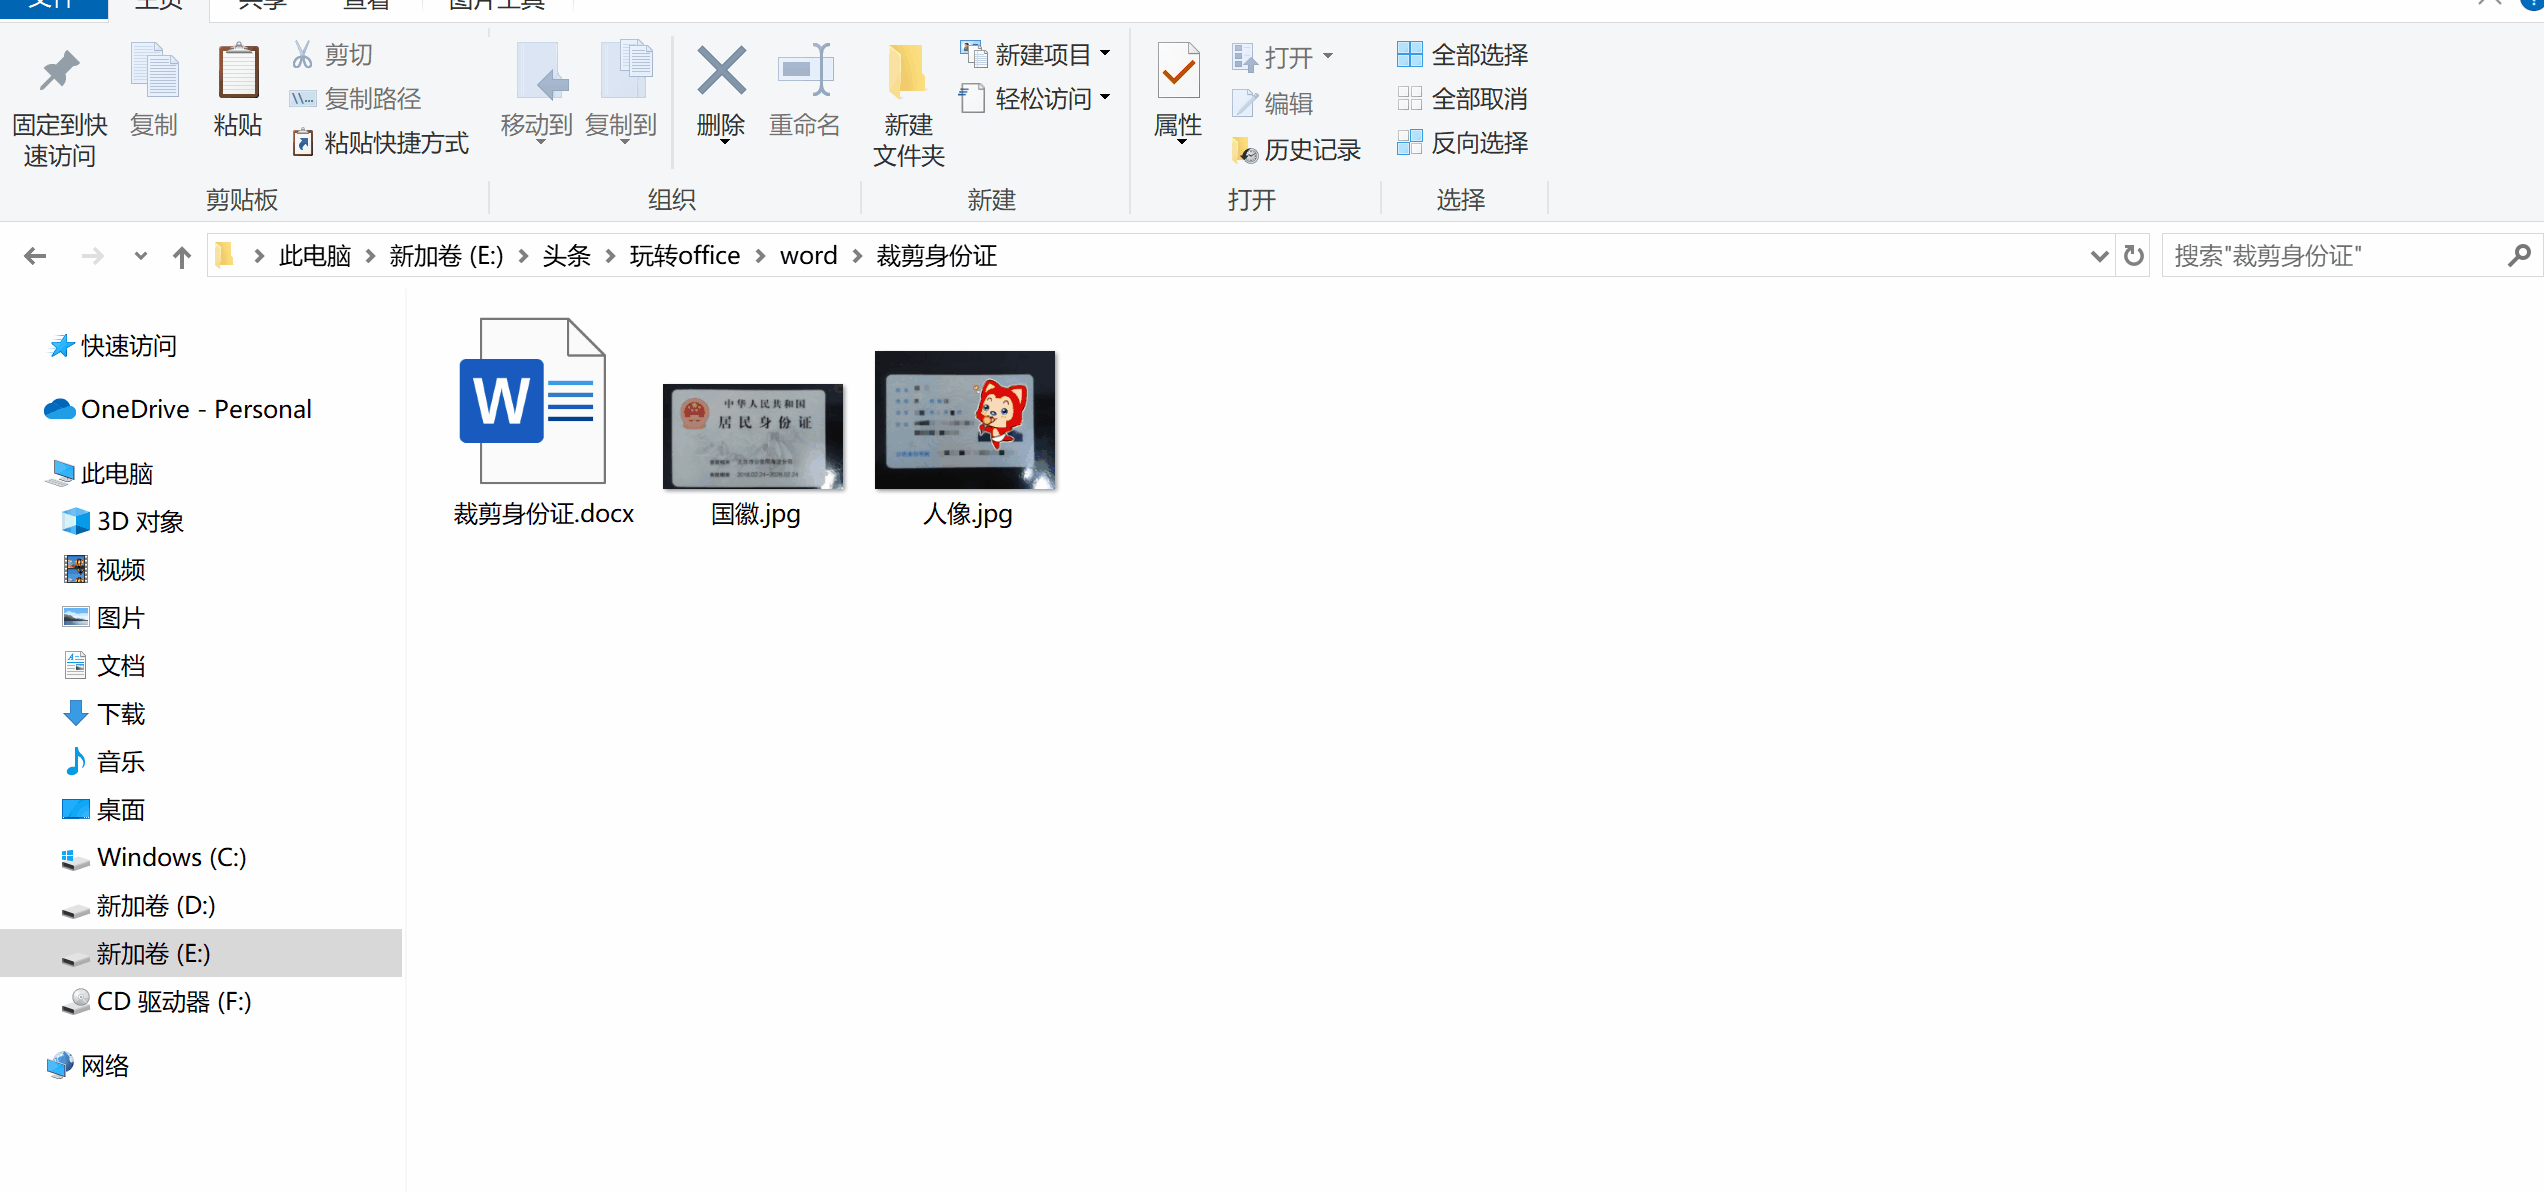Click Select None (全部取消)
Image resolution: width=2544 pixels, height=1192 pixels.
click(x=1462, y=99)
